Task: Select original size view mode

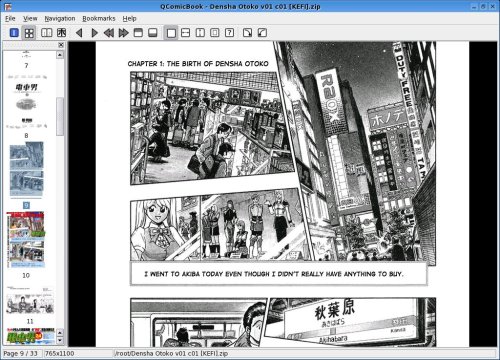Action: point(171,33)
